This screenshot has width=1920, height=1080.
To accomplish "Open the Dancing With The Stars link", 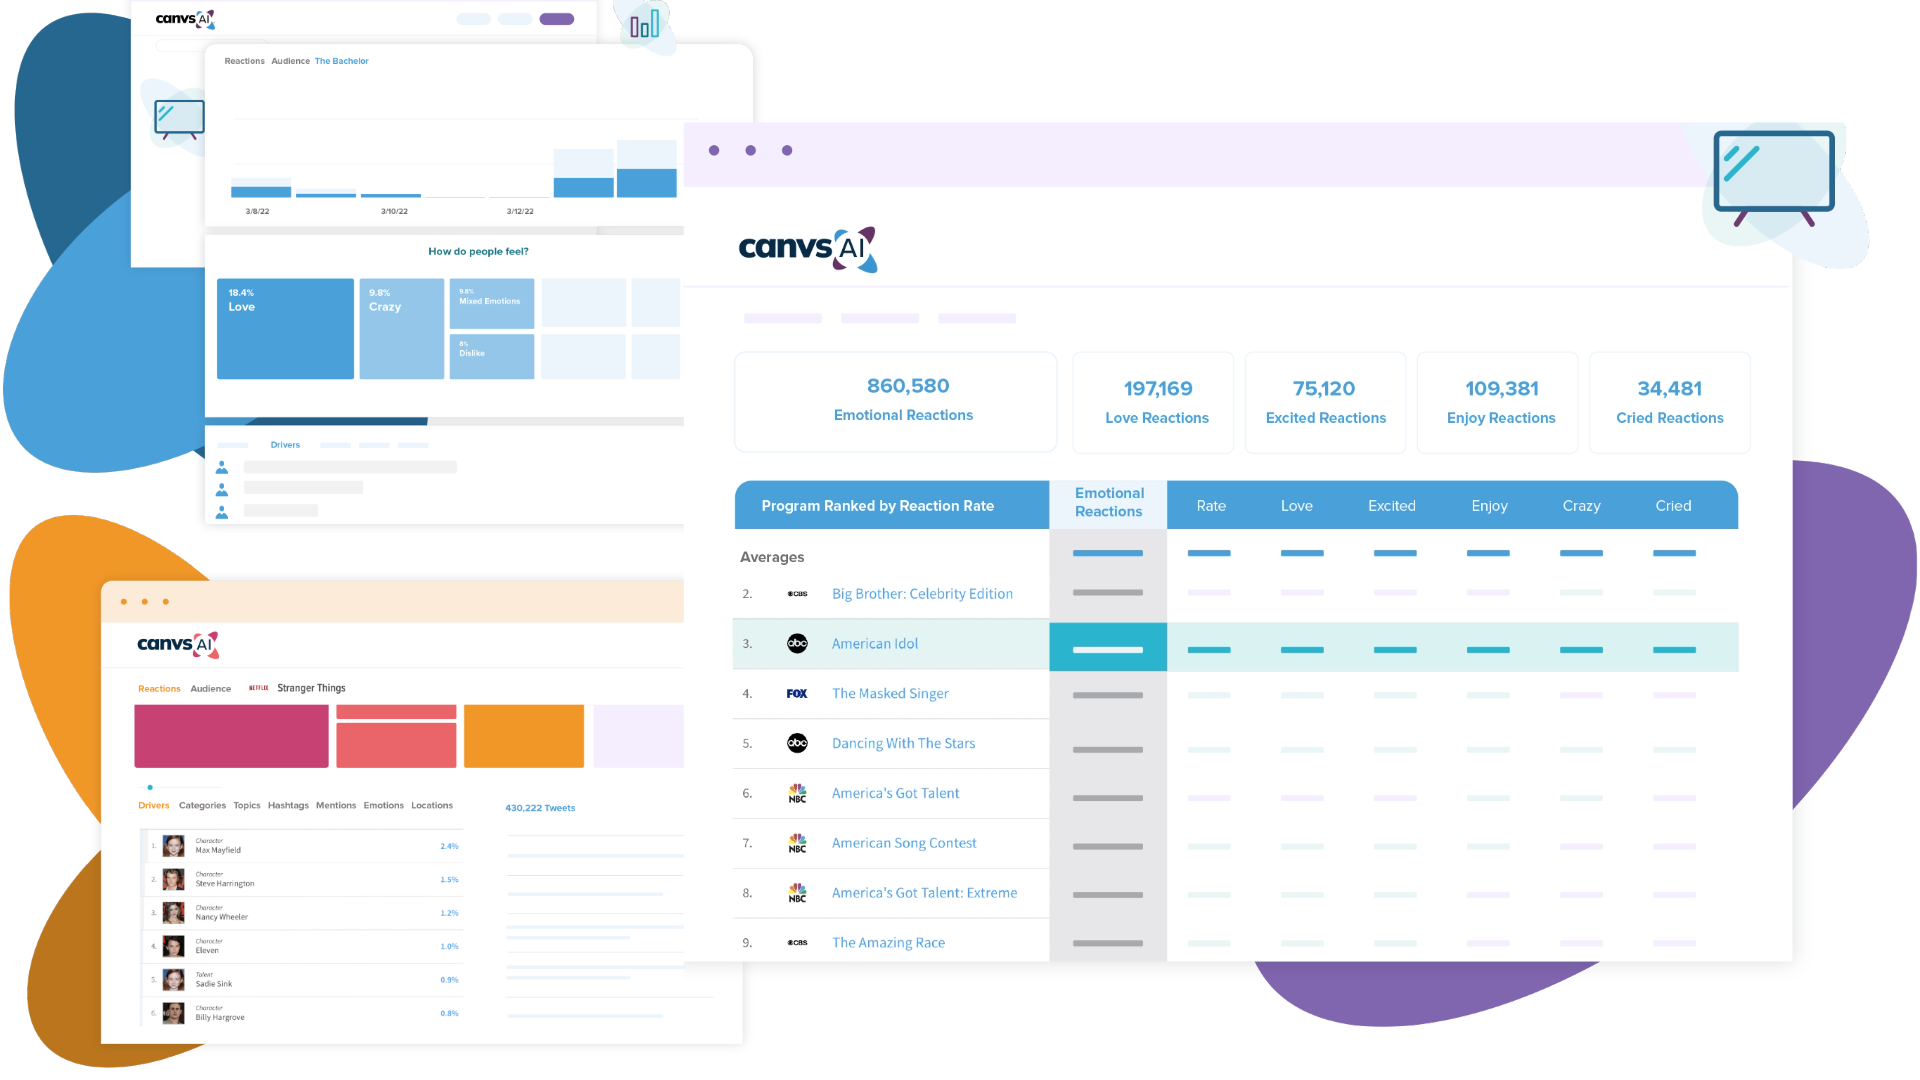I will (903, 744).
